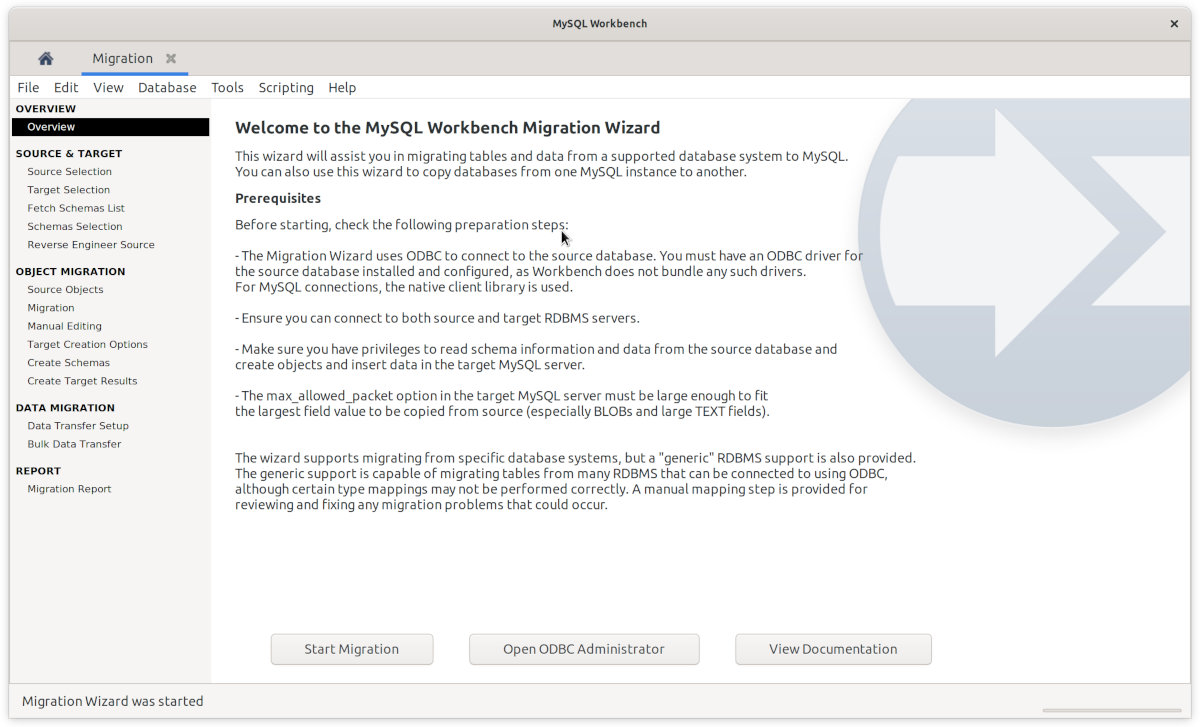Open Migration Report in sidebar

[69, 489]
